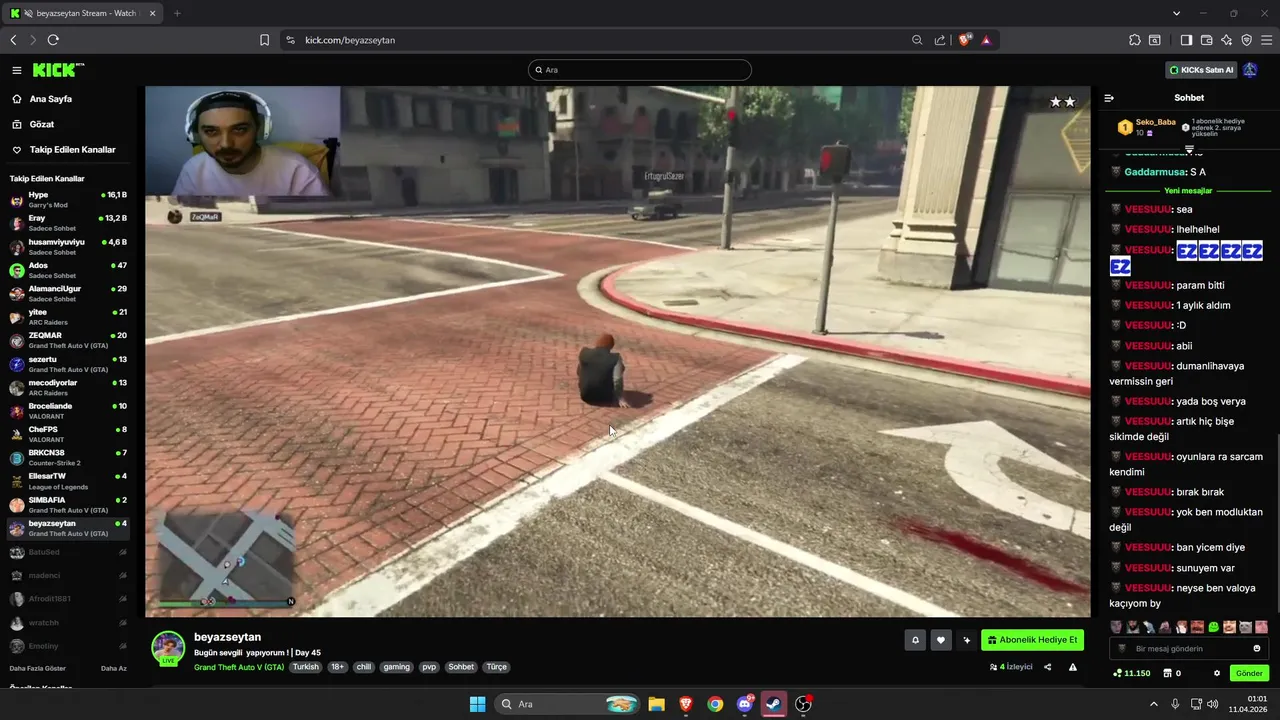
Task: Open CheFPS channel in sidebar
Action: point(70,434)
